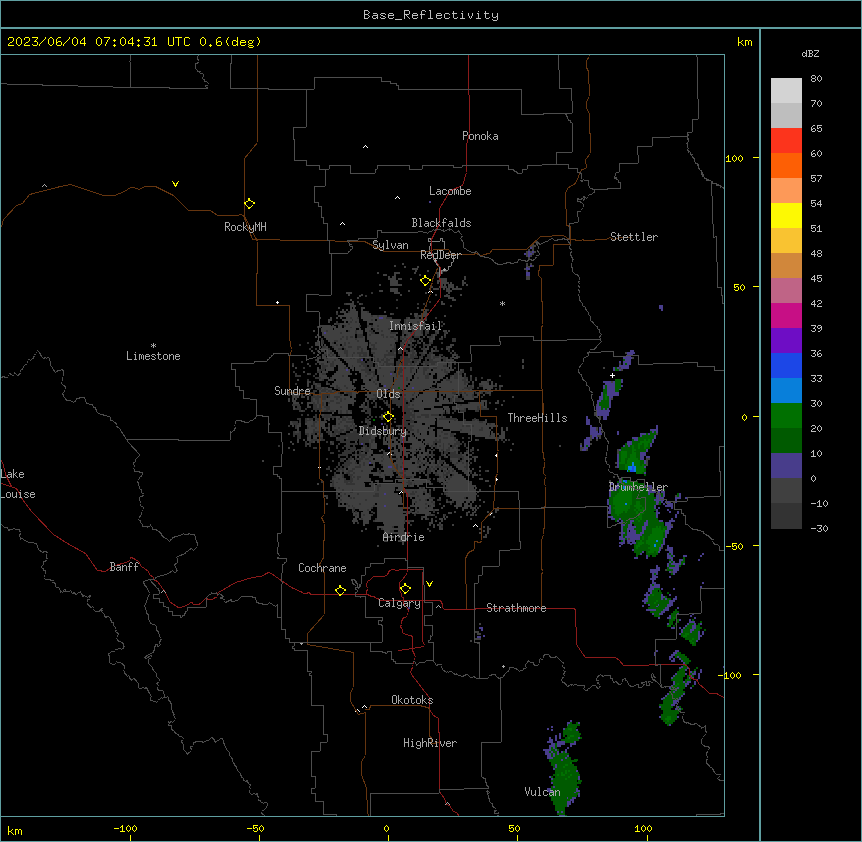Click the yellow diamond between Olds and Didsbury
Image resolution: width=862 pixels, height=842 pixels.
(x=388, y=417)
